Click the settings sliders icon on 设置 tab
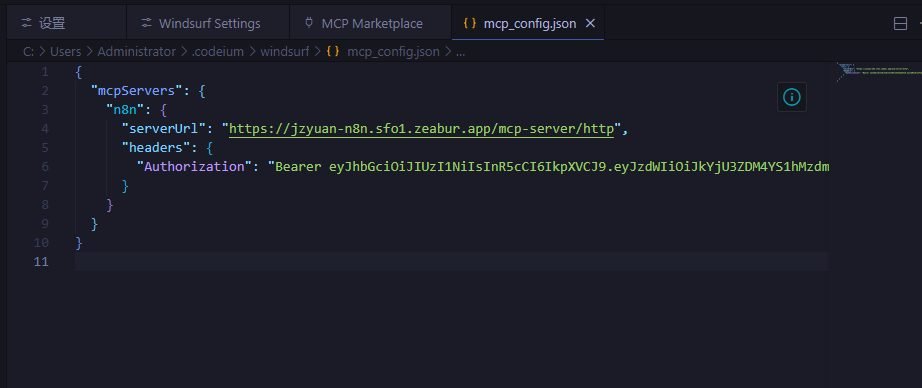 [x=26, y=24]
